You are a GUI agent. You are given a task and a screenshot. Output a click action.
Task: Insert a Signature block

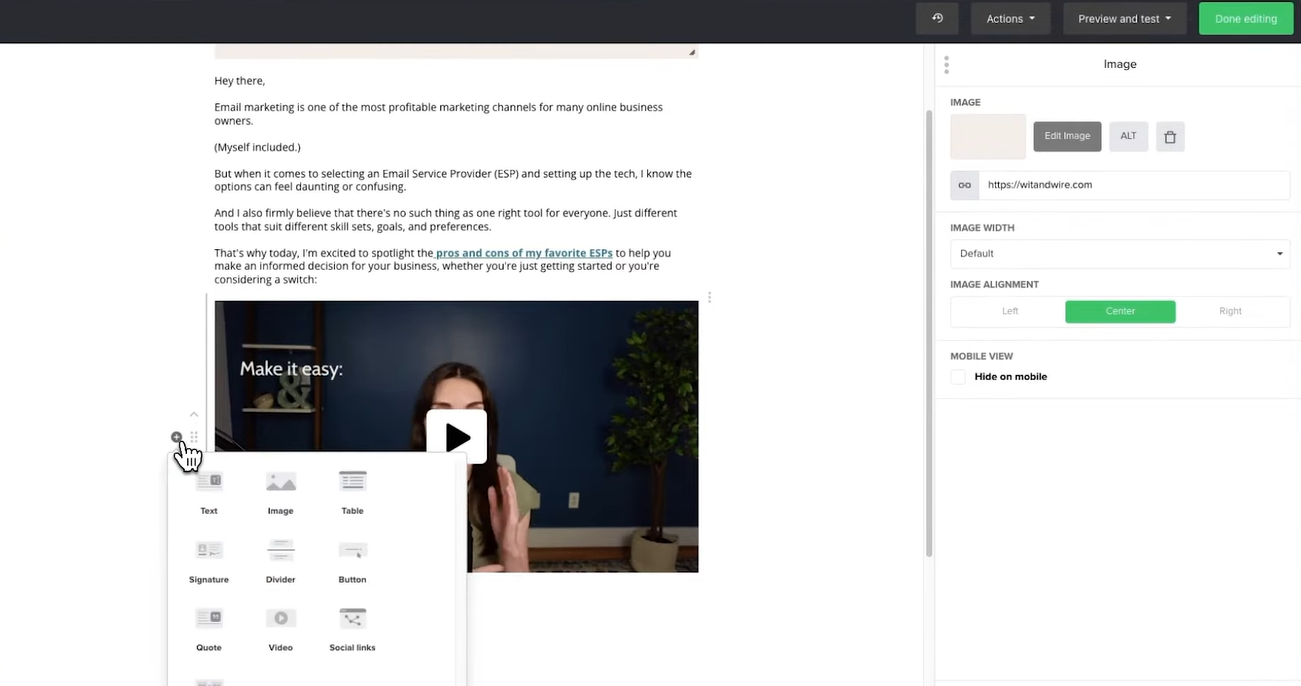point(209,561)
